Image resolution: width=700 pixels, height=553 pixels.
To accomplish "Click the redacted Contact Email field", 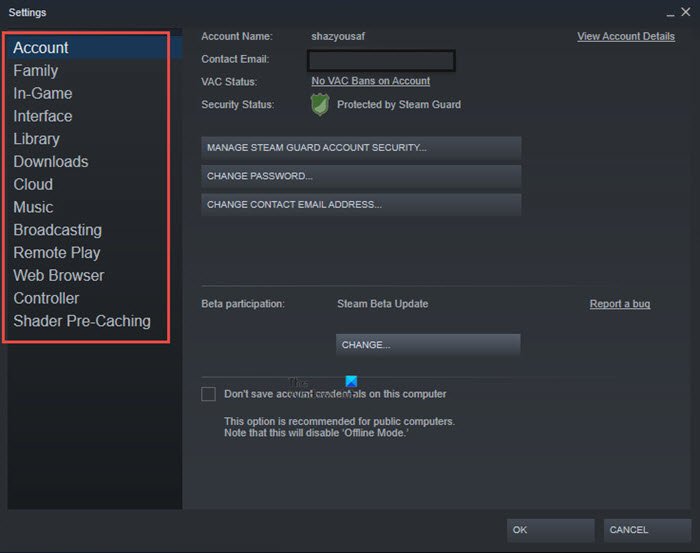I will click(381, 60).
